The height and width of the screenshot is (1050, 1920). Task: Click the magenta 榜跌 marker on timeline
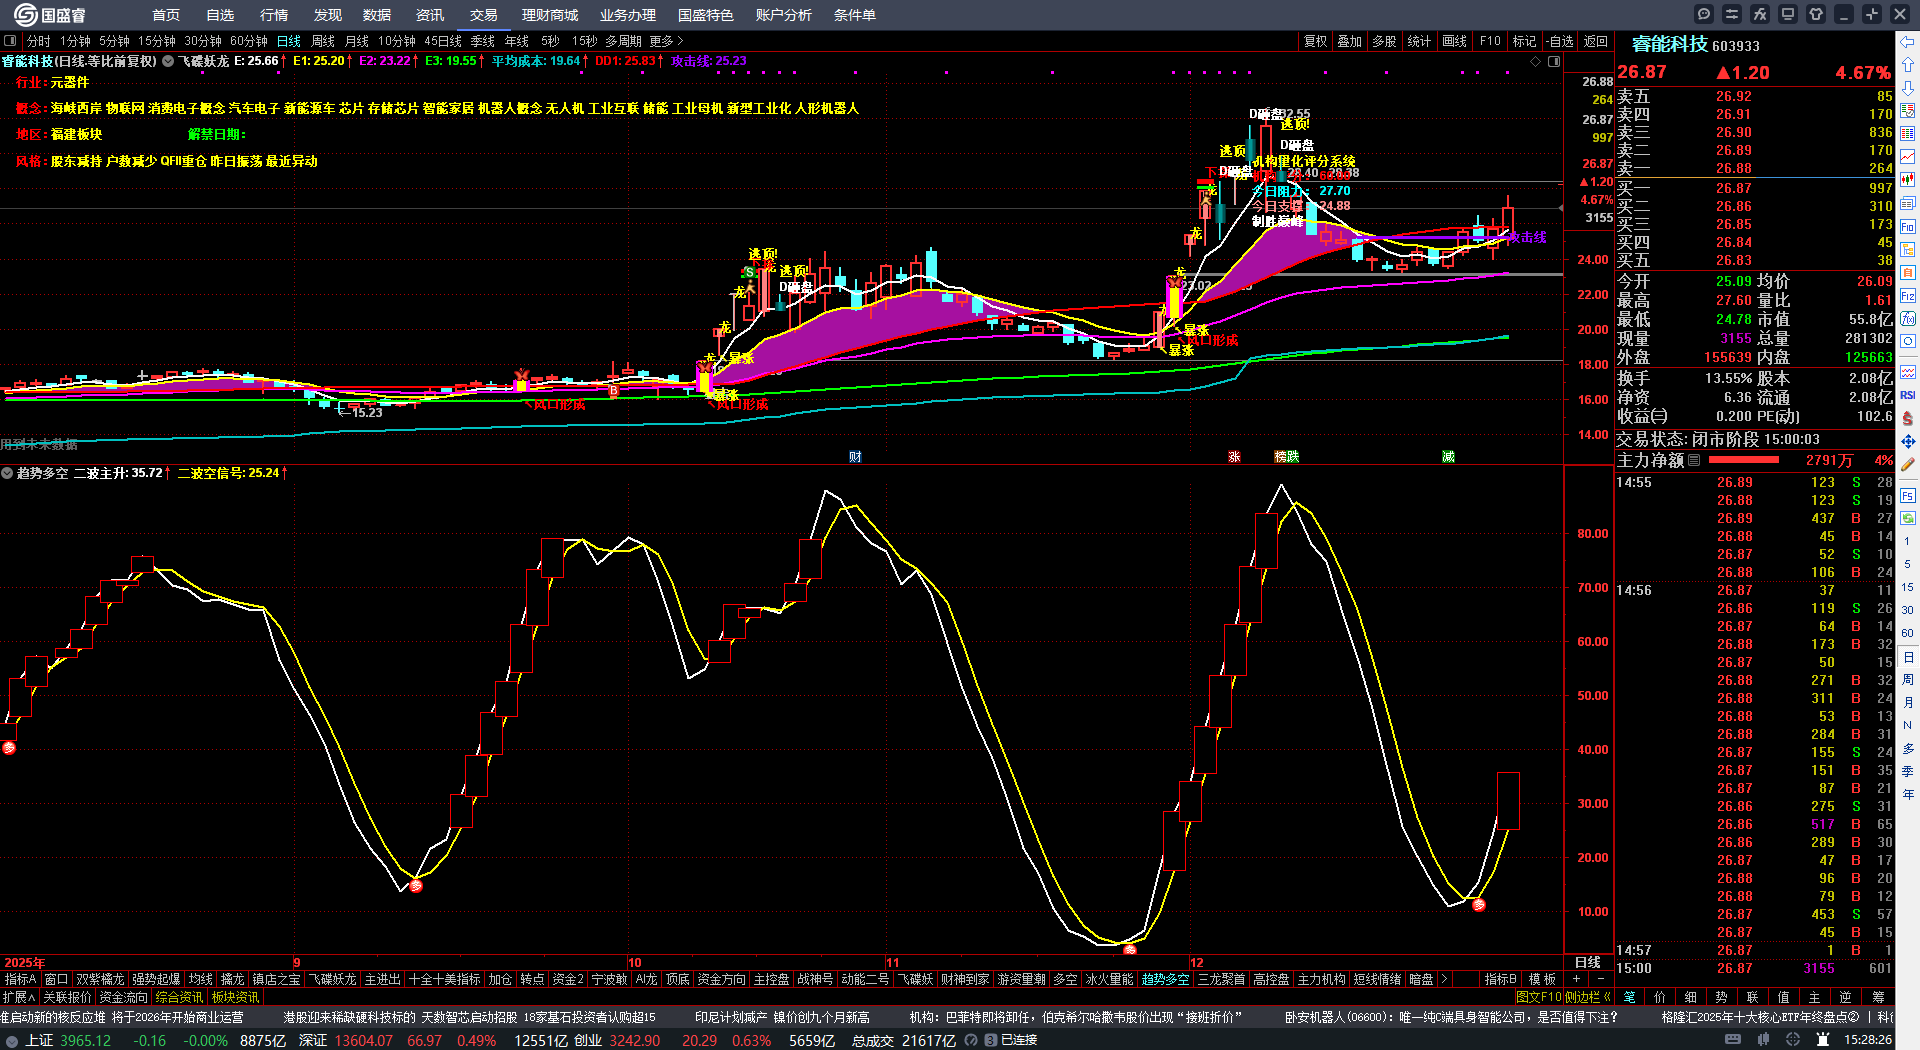click(x=1287, y=456)
